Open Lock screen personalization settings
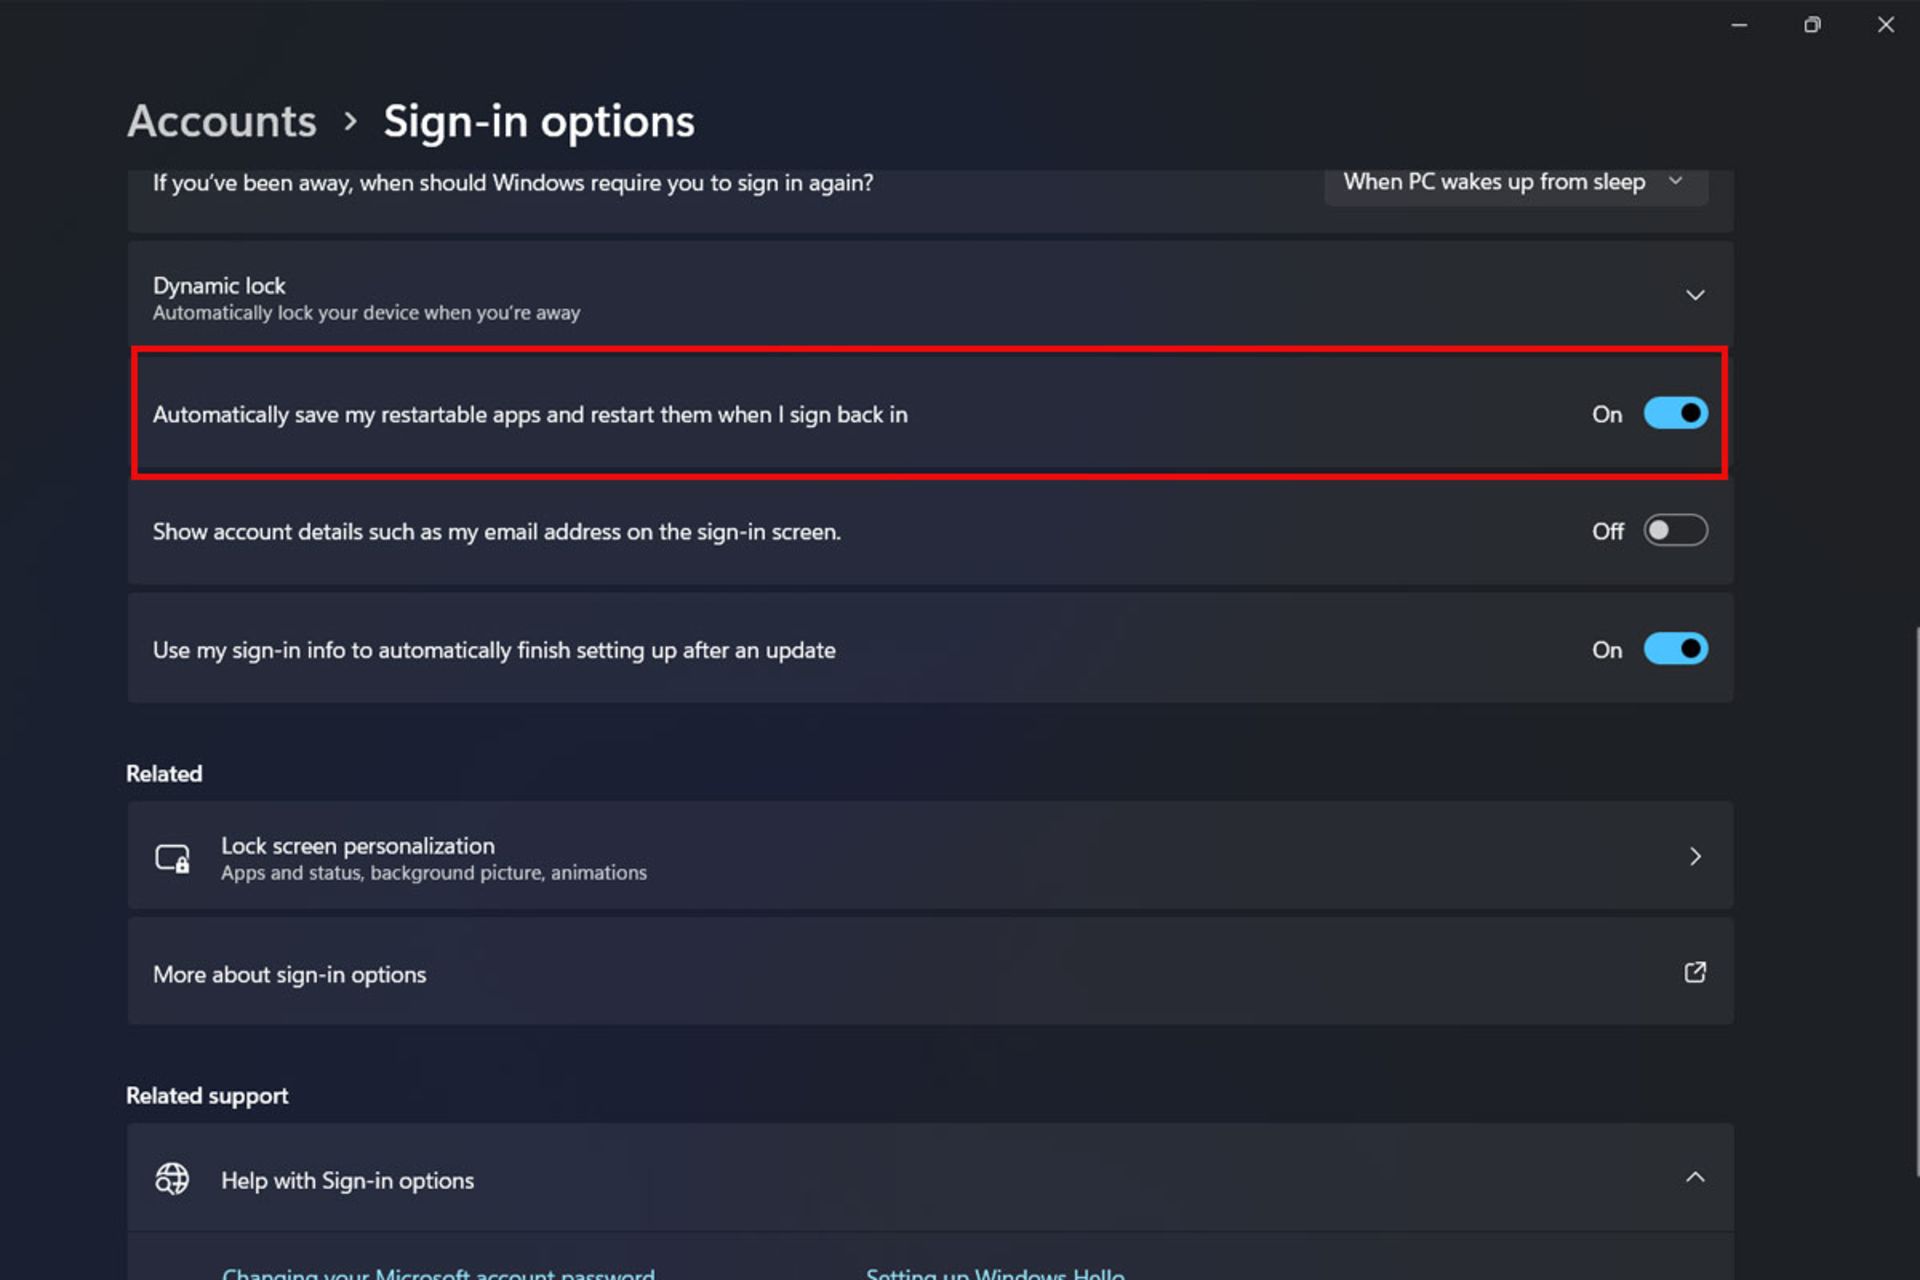 358,846
